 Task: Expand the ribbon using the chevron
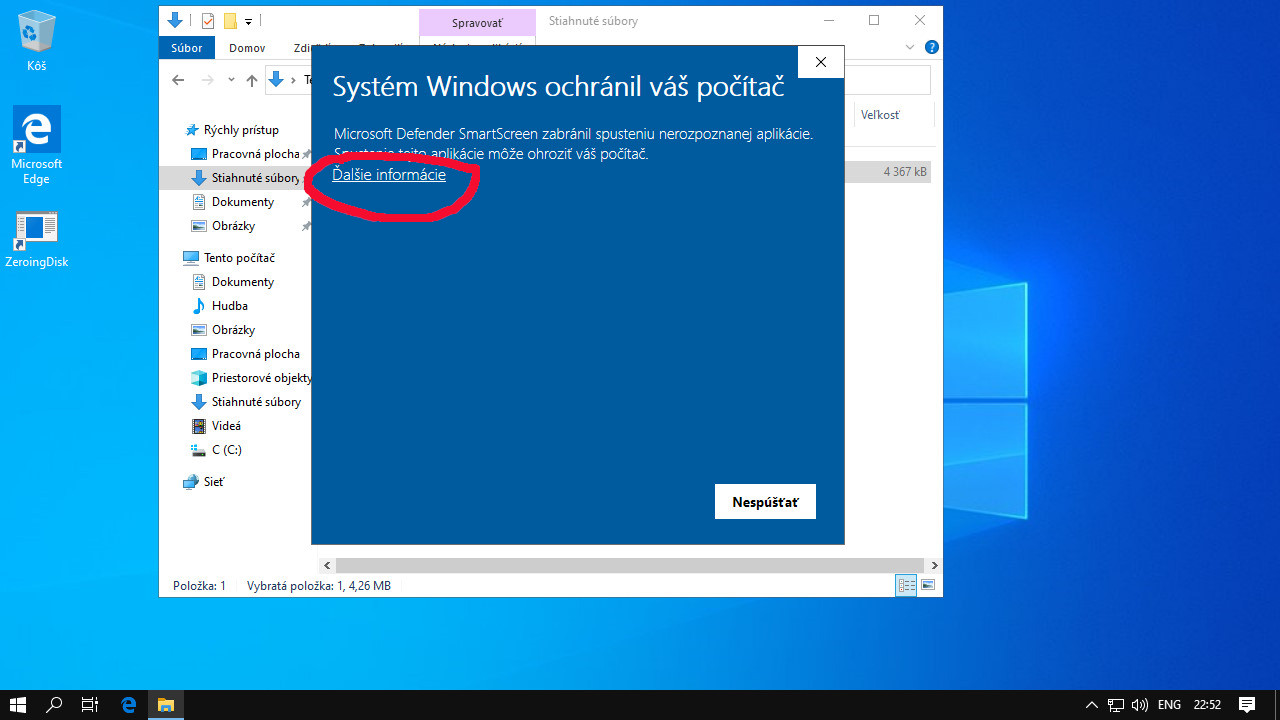click(910, 48)
